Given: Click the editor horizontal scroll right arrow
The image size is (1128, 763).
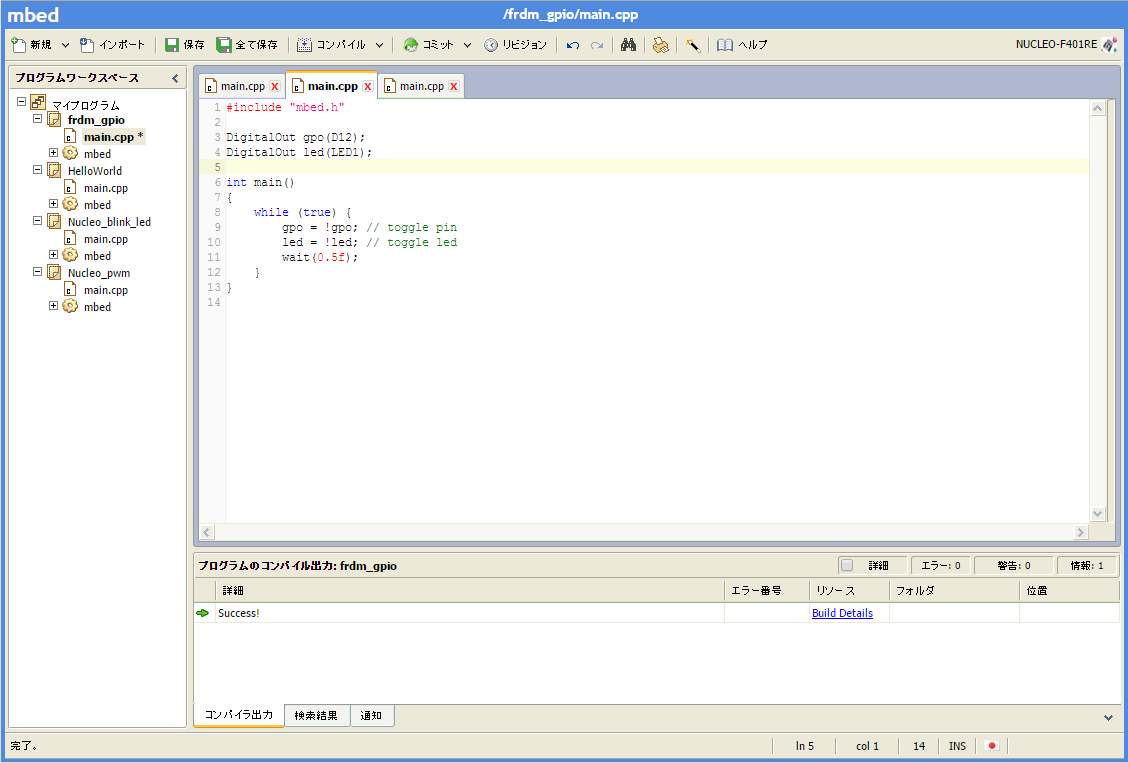Looking at the screenshot, I should click(x=1081, y=531).
